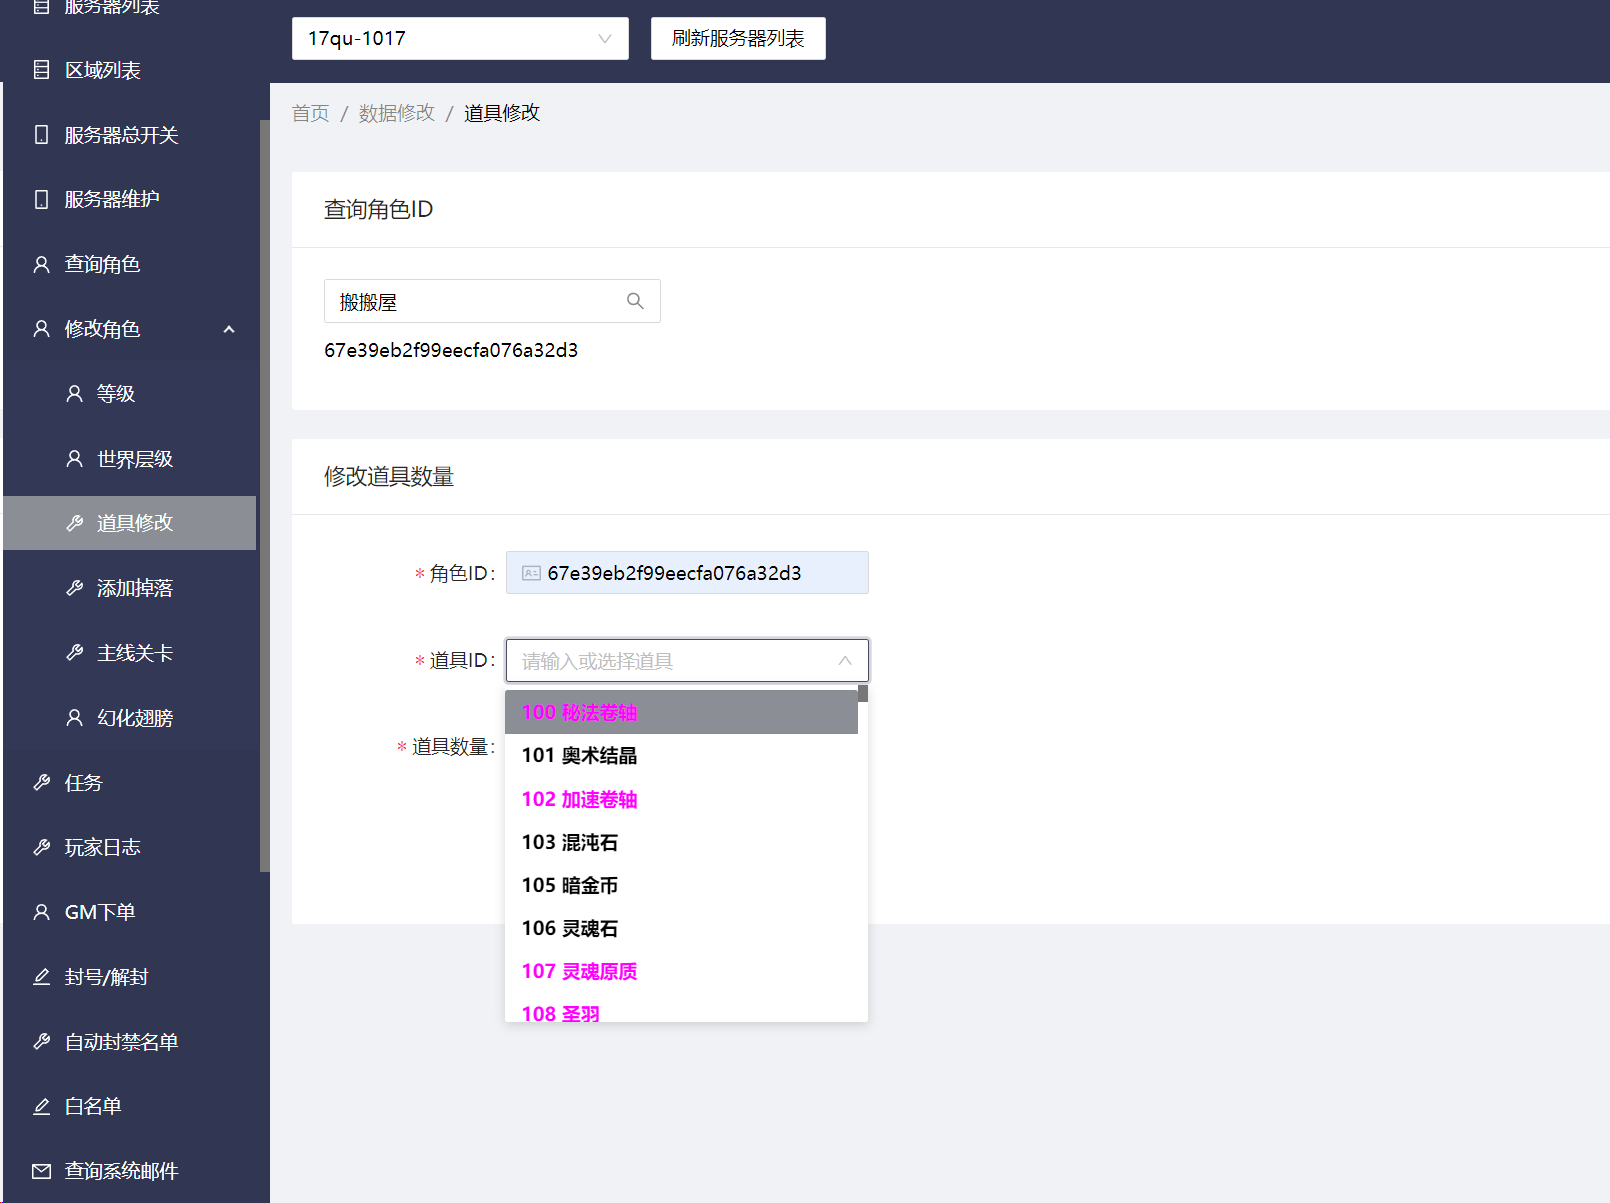Click the envelope icon beside 查询系统邮件
The image size is (1610, 1203).
coord(41,1171)
